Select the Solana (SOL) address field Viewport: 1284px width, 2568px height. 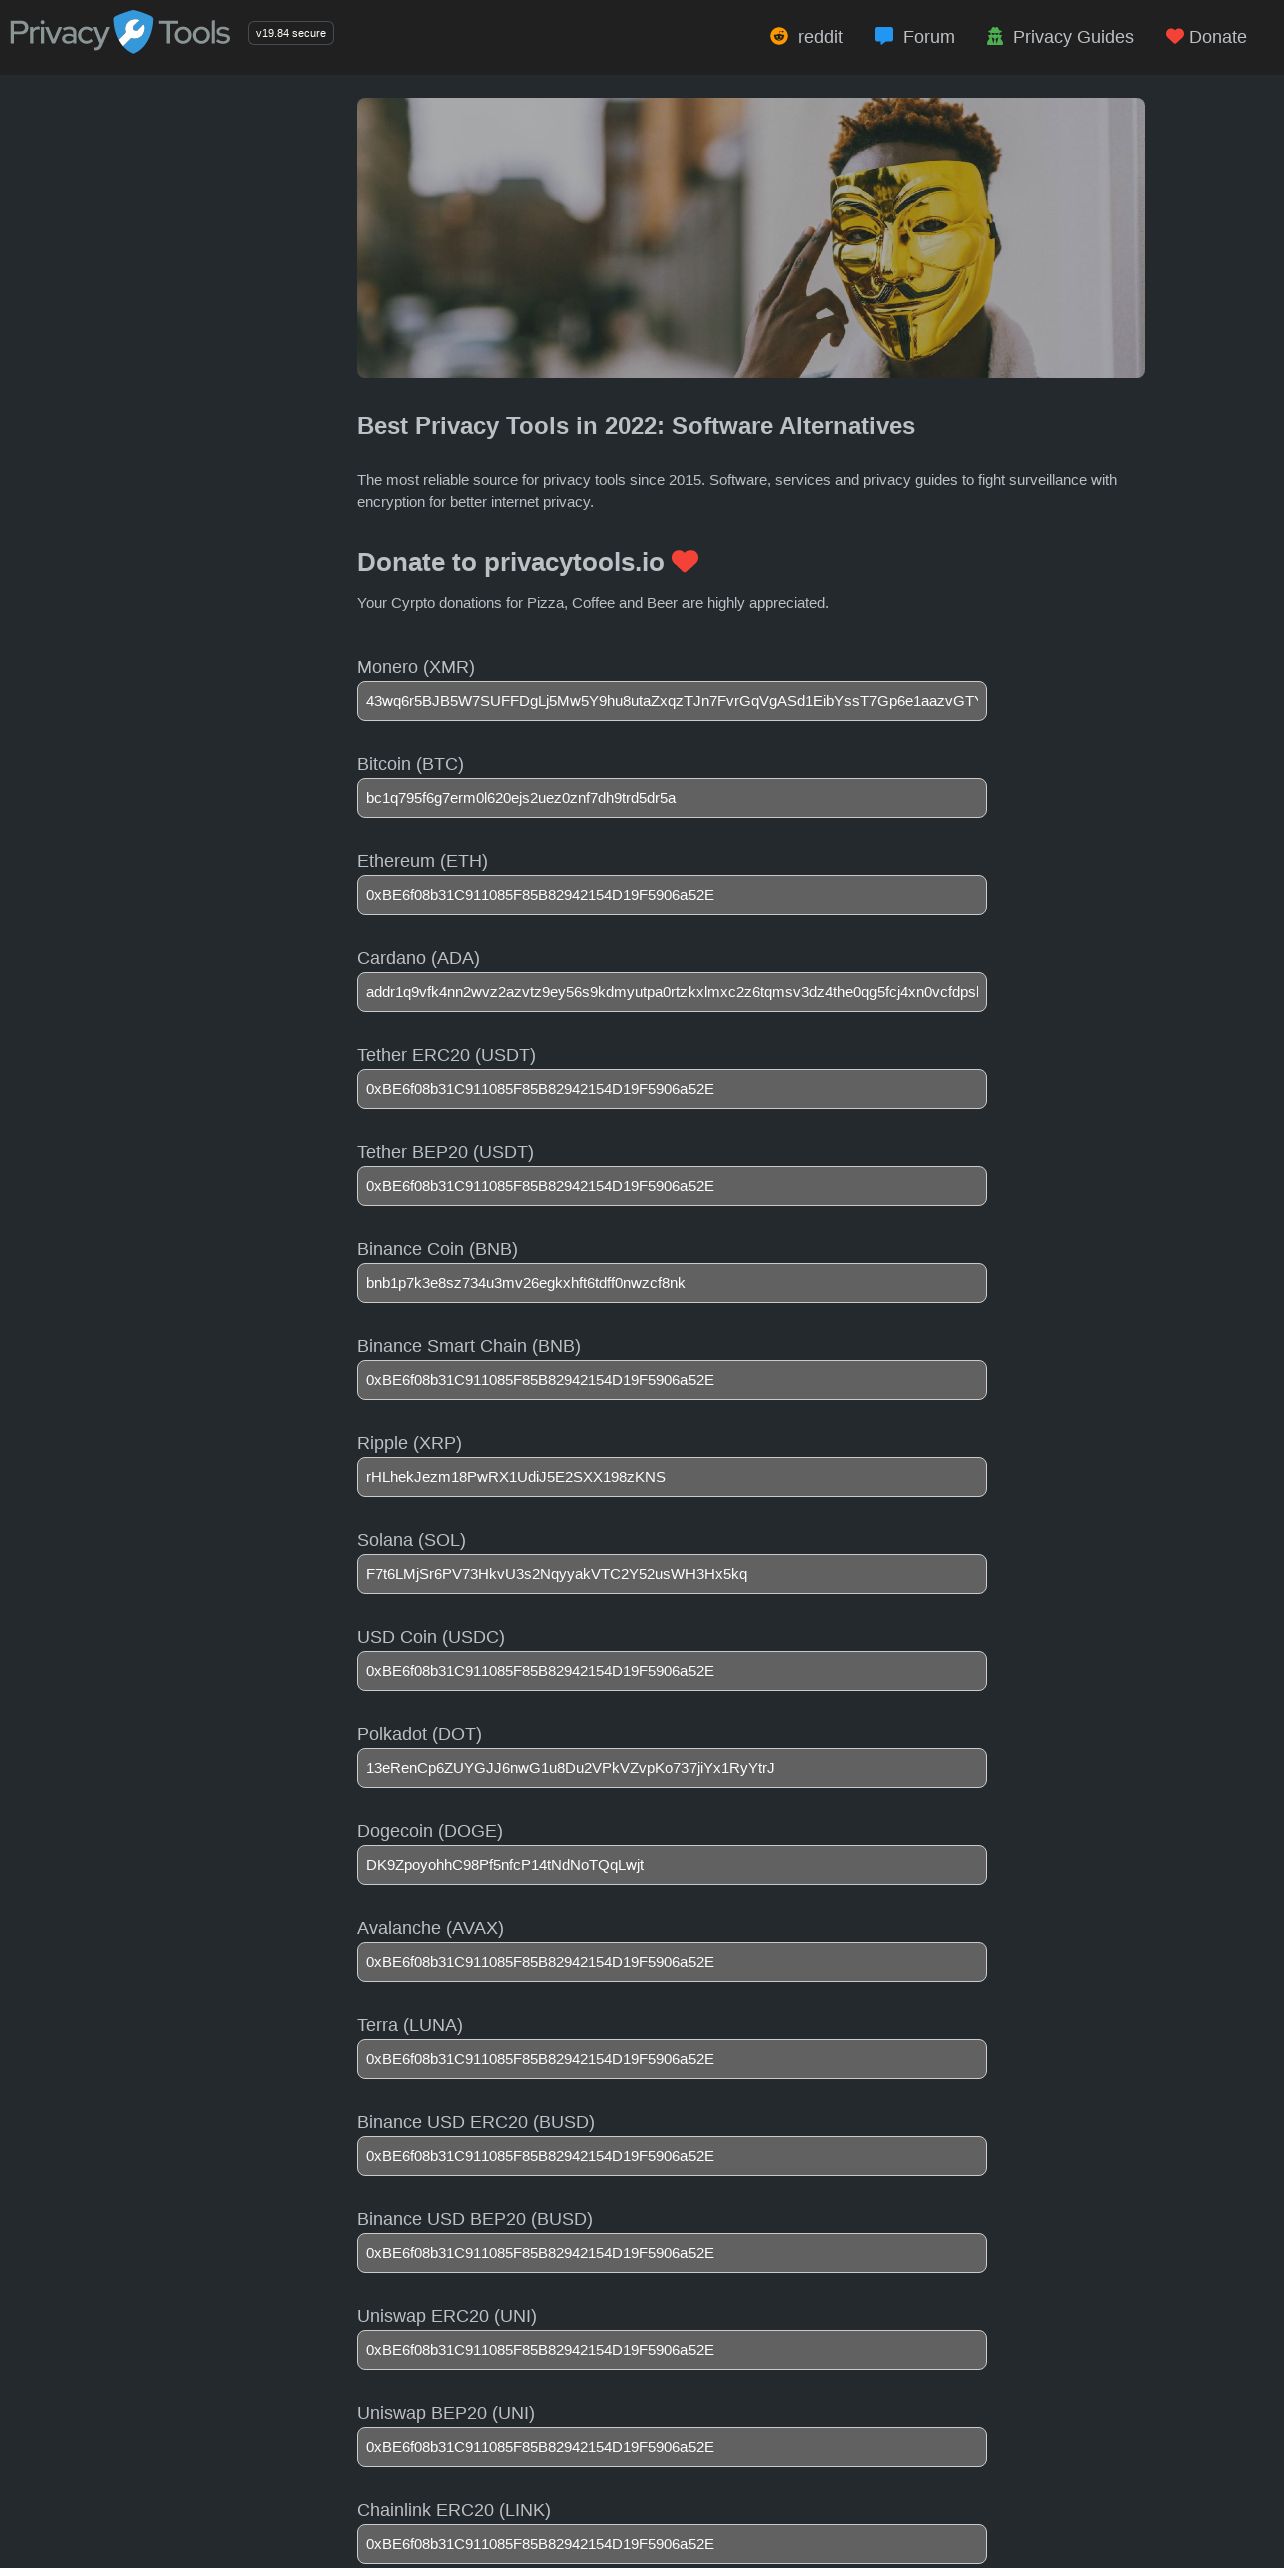point(672,1574)
